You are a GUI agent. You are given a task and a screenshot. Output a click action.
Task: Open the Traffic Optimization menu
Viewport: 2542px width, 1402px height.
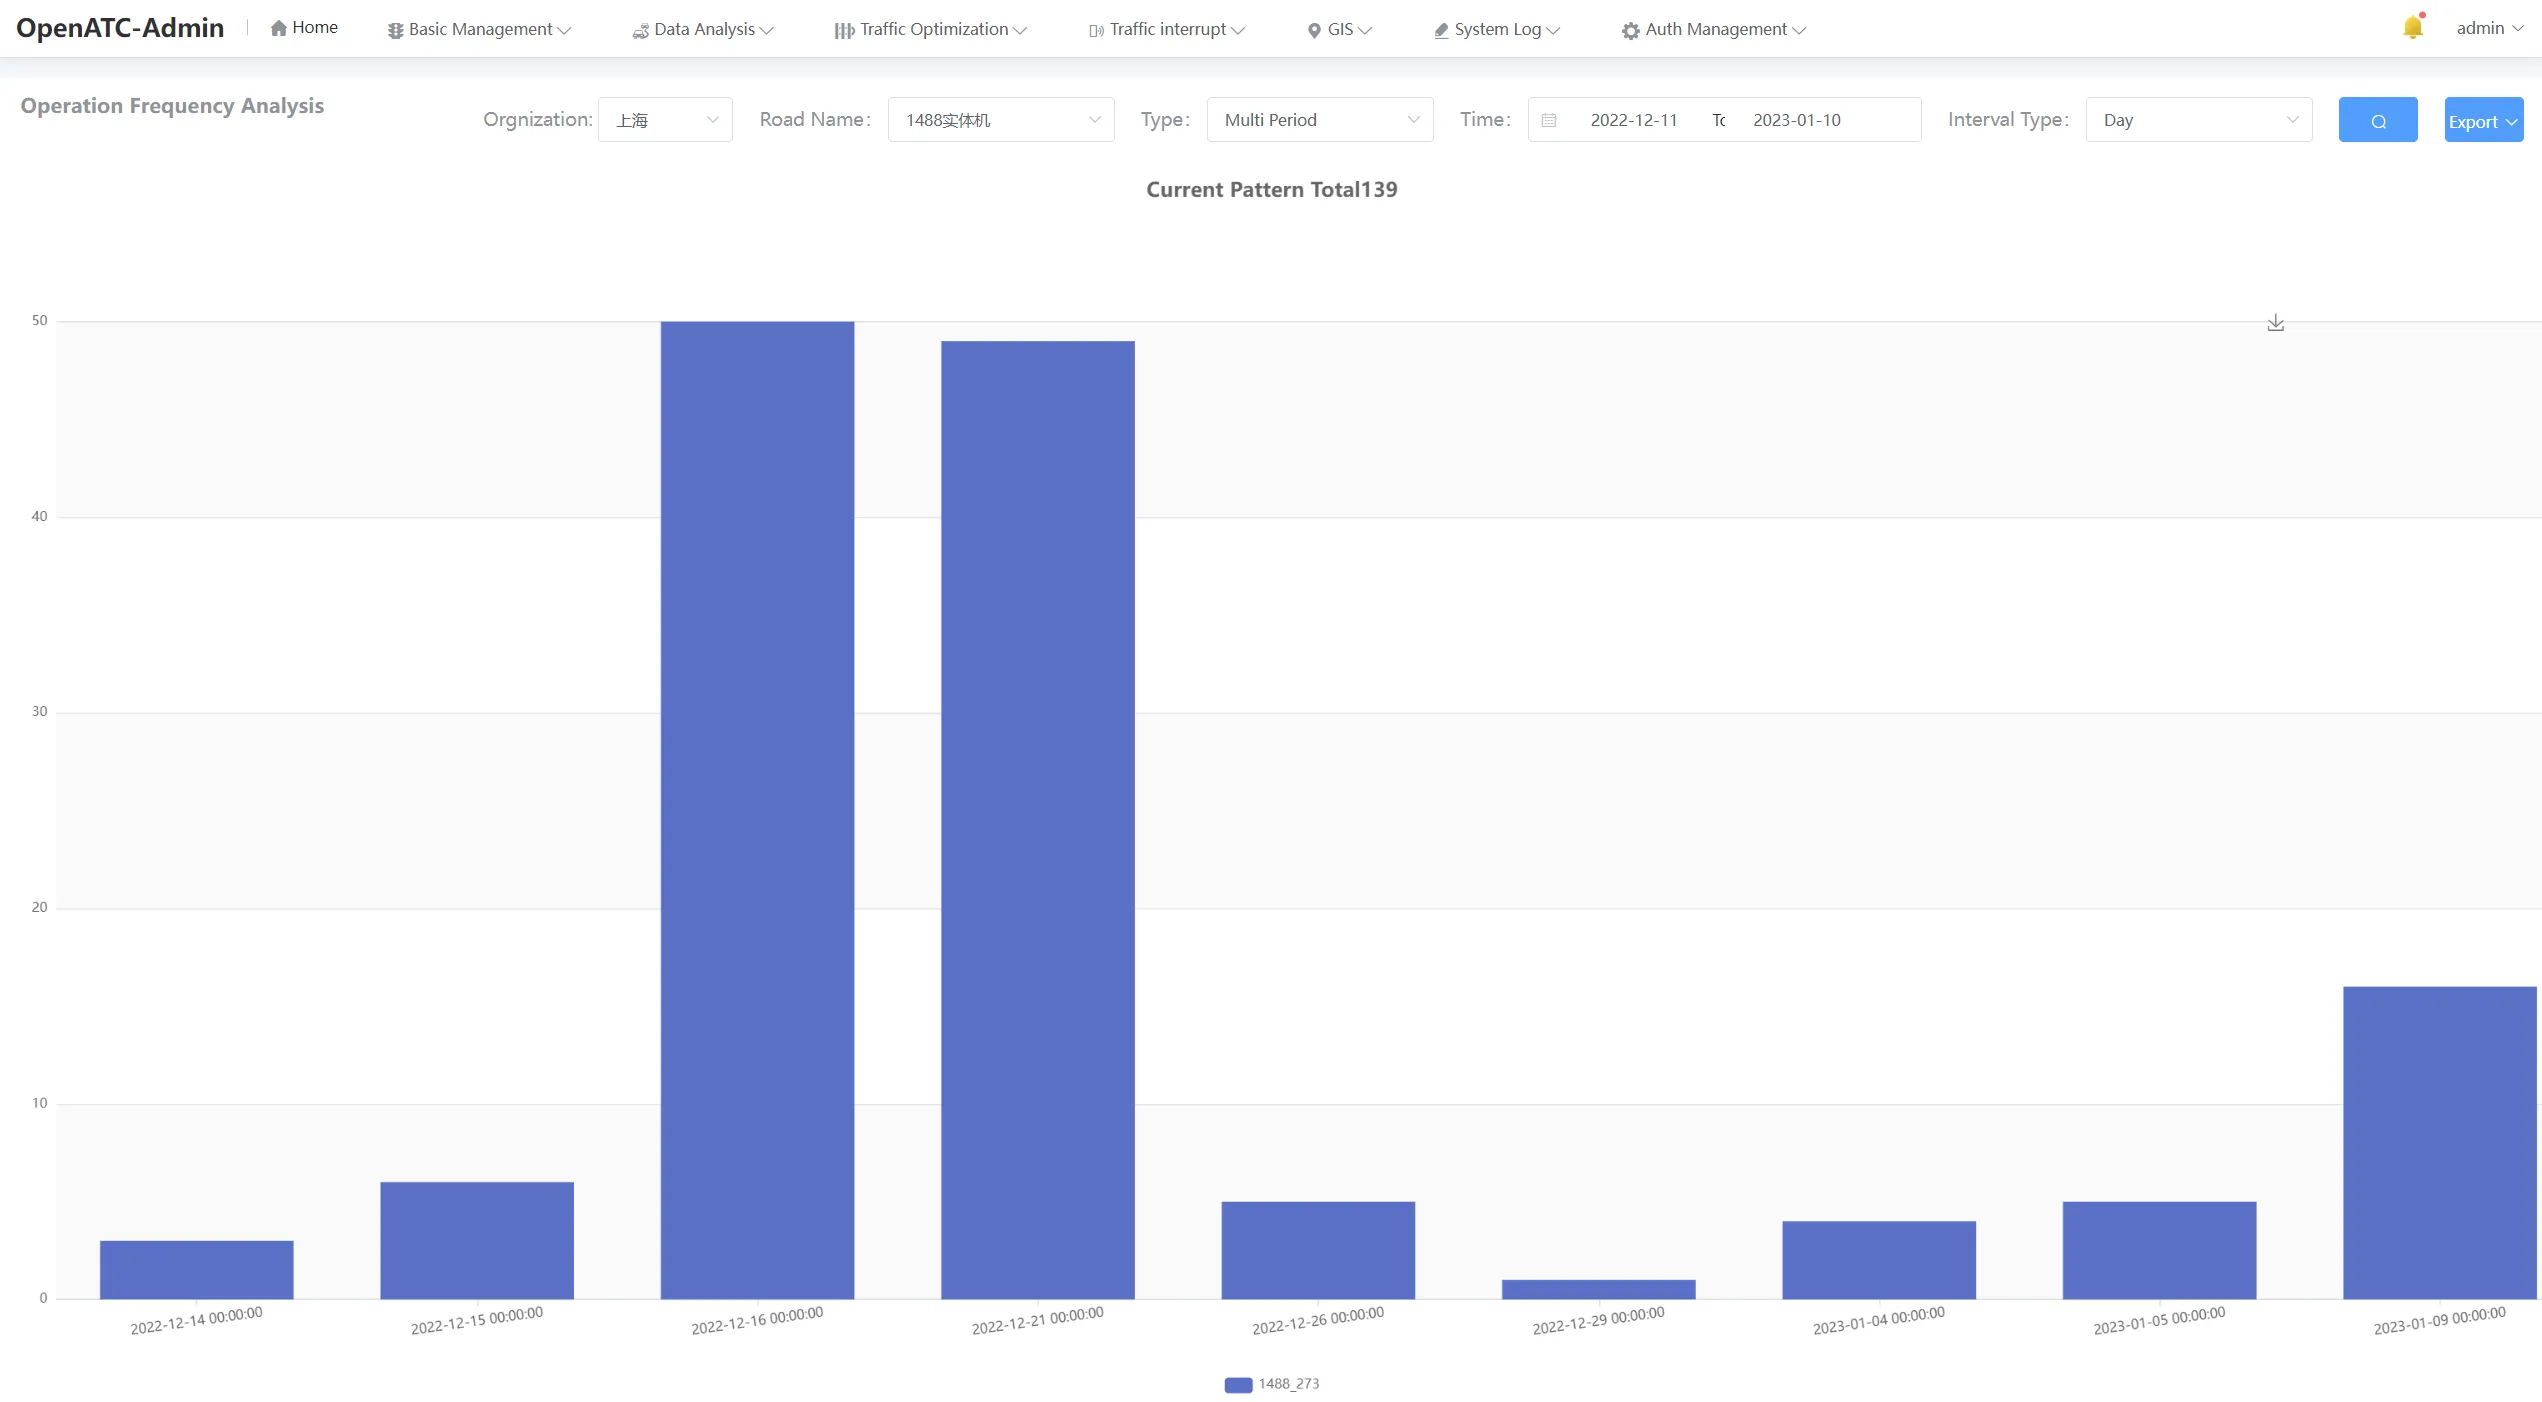coord(931,30)
